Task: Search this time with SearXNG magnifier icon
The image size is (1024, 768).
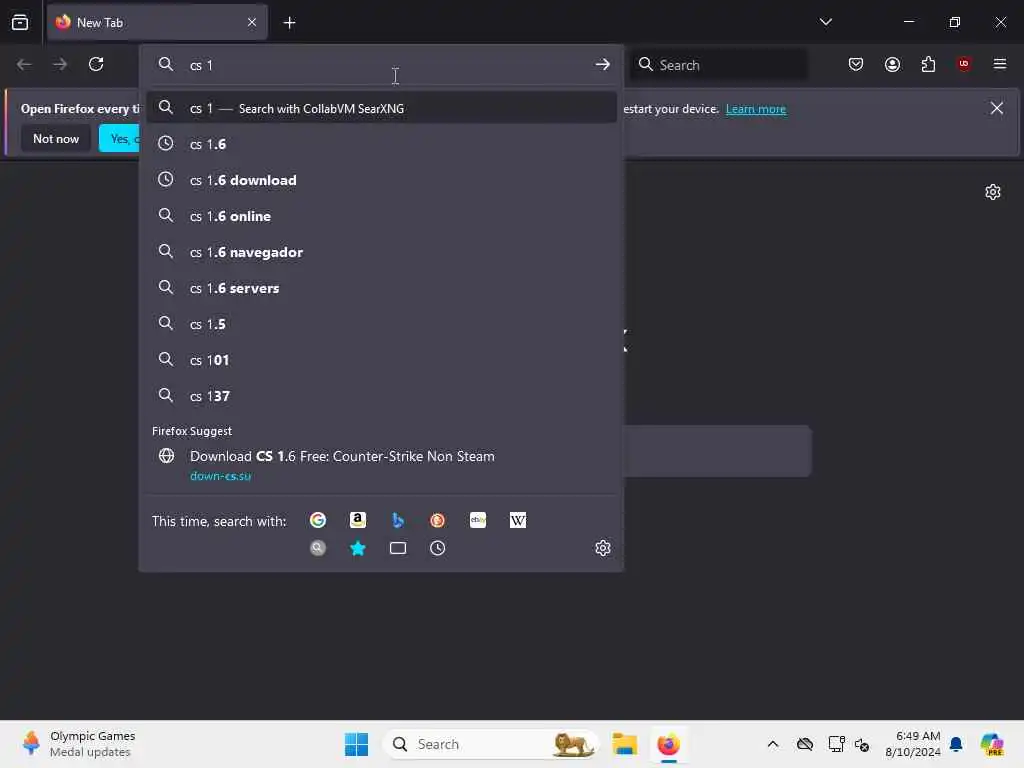Action: (318, 548)
